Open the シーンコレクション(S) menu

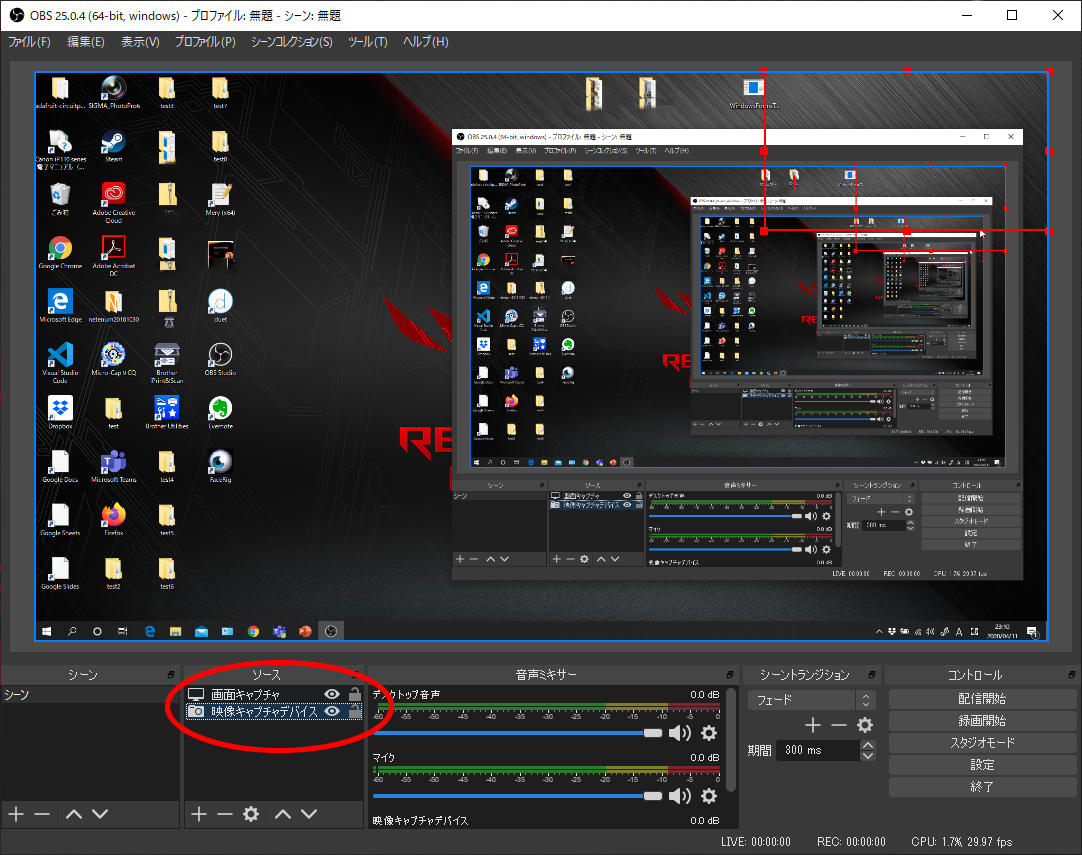pos(291,41)
